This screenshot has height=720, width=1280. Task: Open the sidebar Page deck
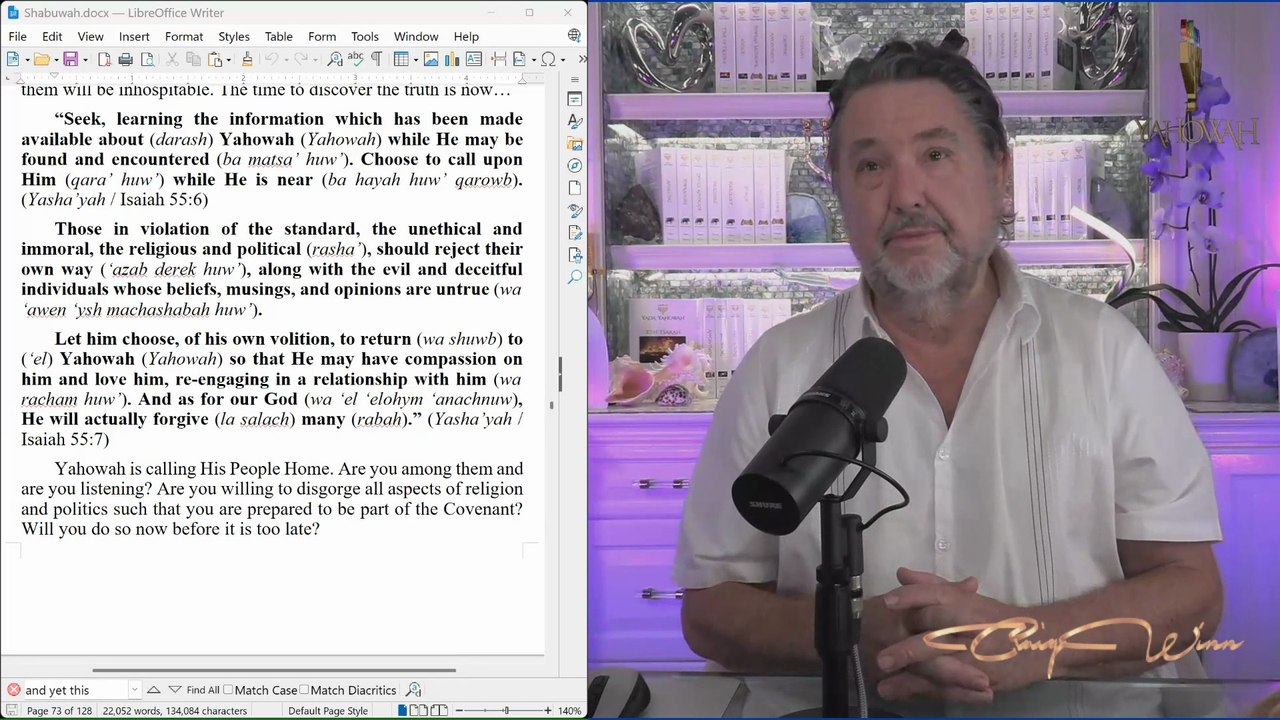(x=575, y=188)
